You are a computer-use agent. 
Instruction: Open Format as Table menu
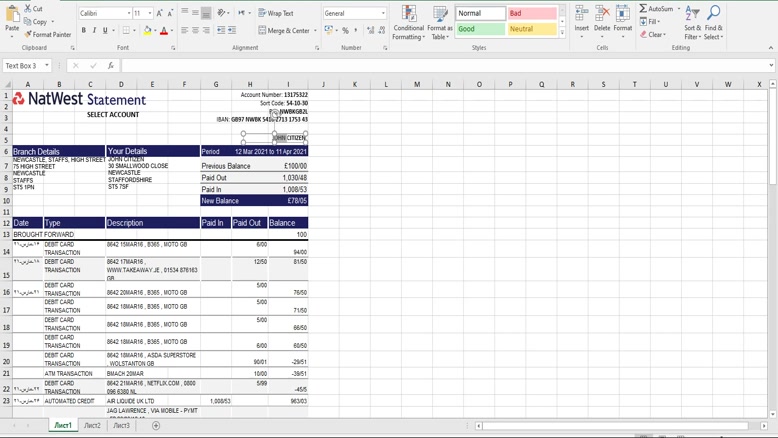(x=440, y=23)
